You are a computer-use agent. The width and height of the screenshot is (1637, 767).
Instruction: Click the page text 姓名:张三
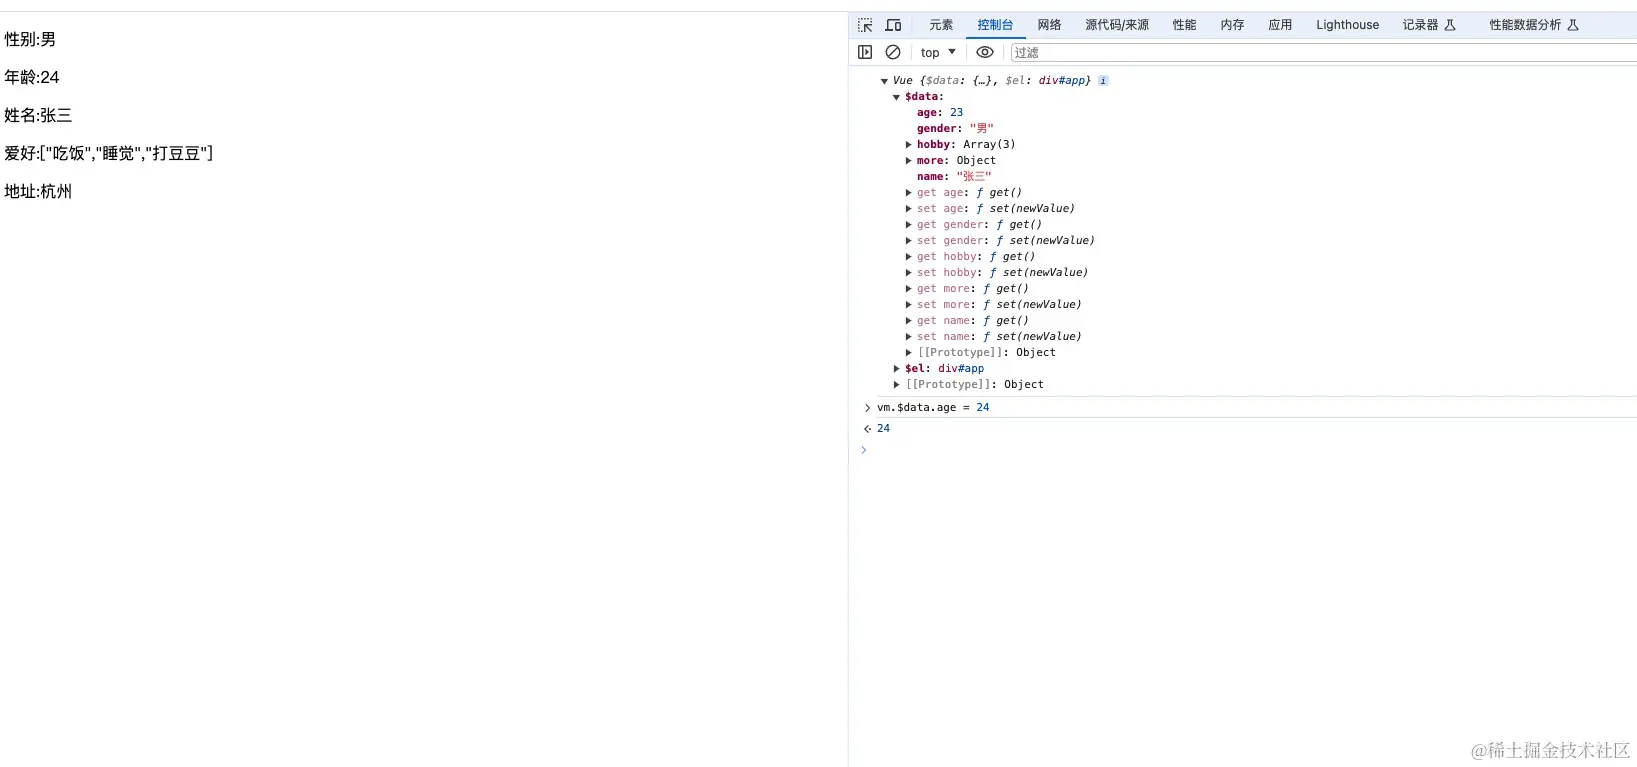(38, 116)
